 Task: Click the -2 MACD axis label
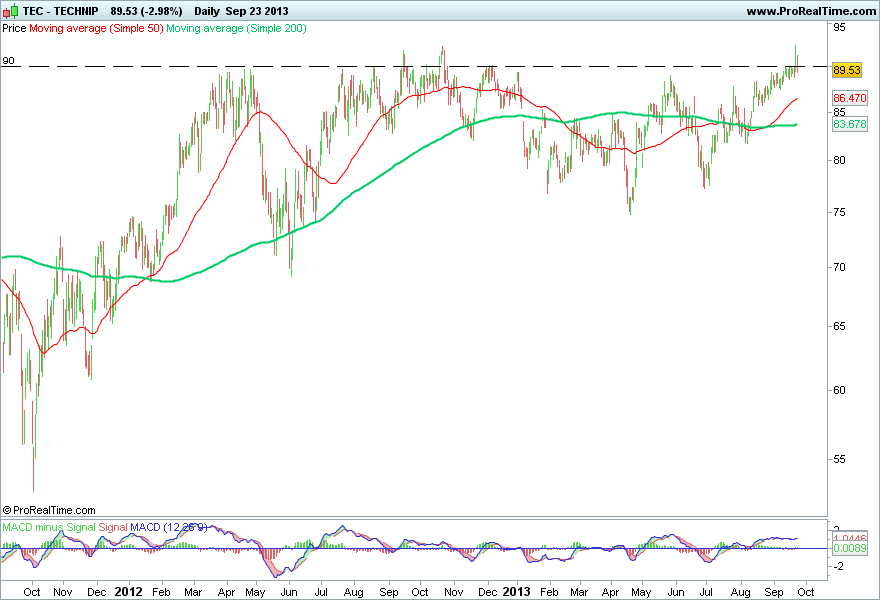[x=836, y=566]
